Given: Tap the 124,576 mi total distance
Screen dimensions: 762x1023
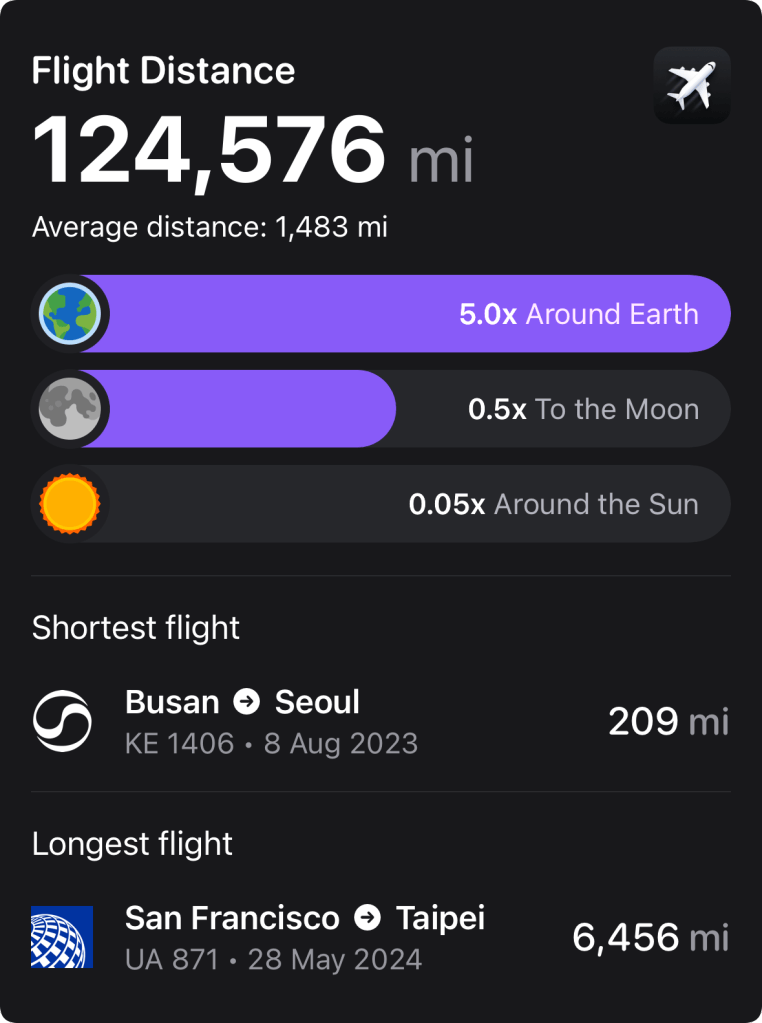Looking at the screenshot, I should [252, 153].
